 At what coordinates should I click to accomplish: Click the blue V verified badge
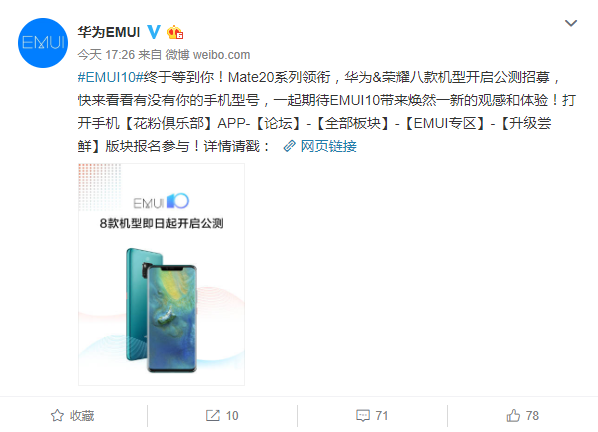point(154,32)
